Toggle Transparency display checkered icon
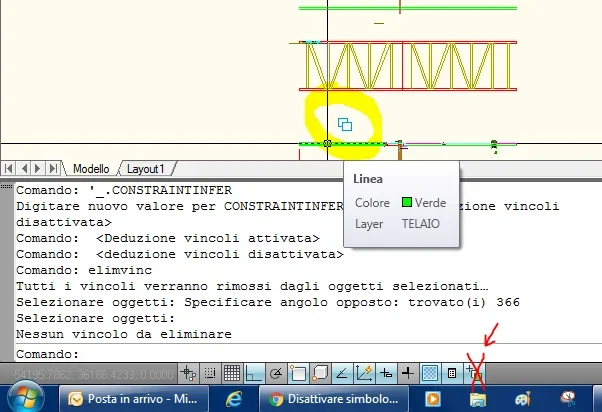Image resolution: width=602 pixels, height=412 pixels. (430, 373)
